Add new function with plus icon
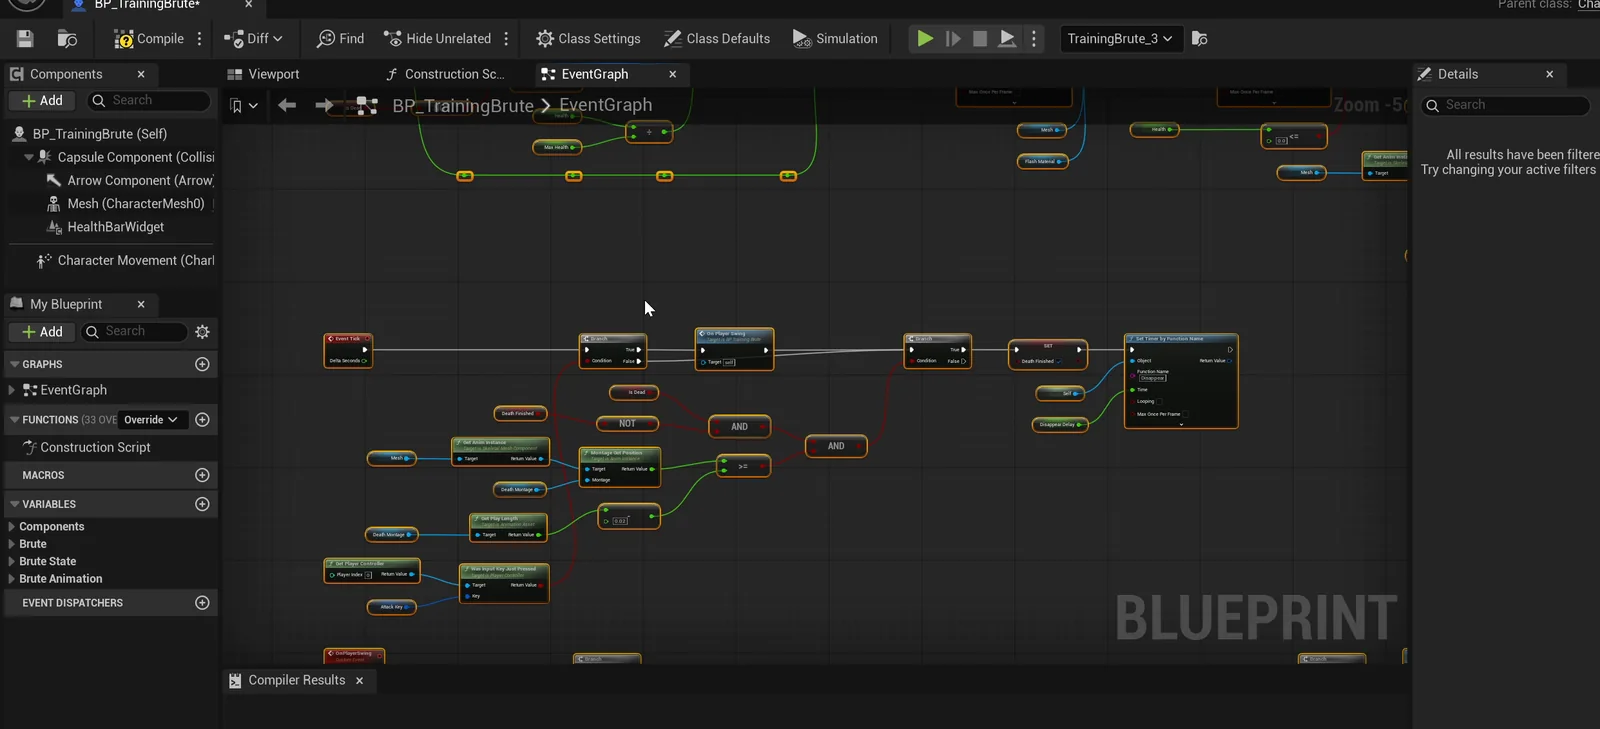Screen dimensions: 1600x729 (x=202, y=420)
